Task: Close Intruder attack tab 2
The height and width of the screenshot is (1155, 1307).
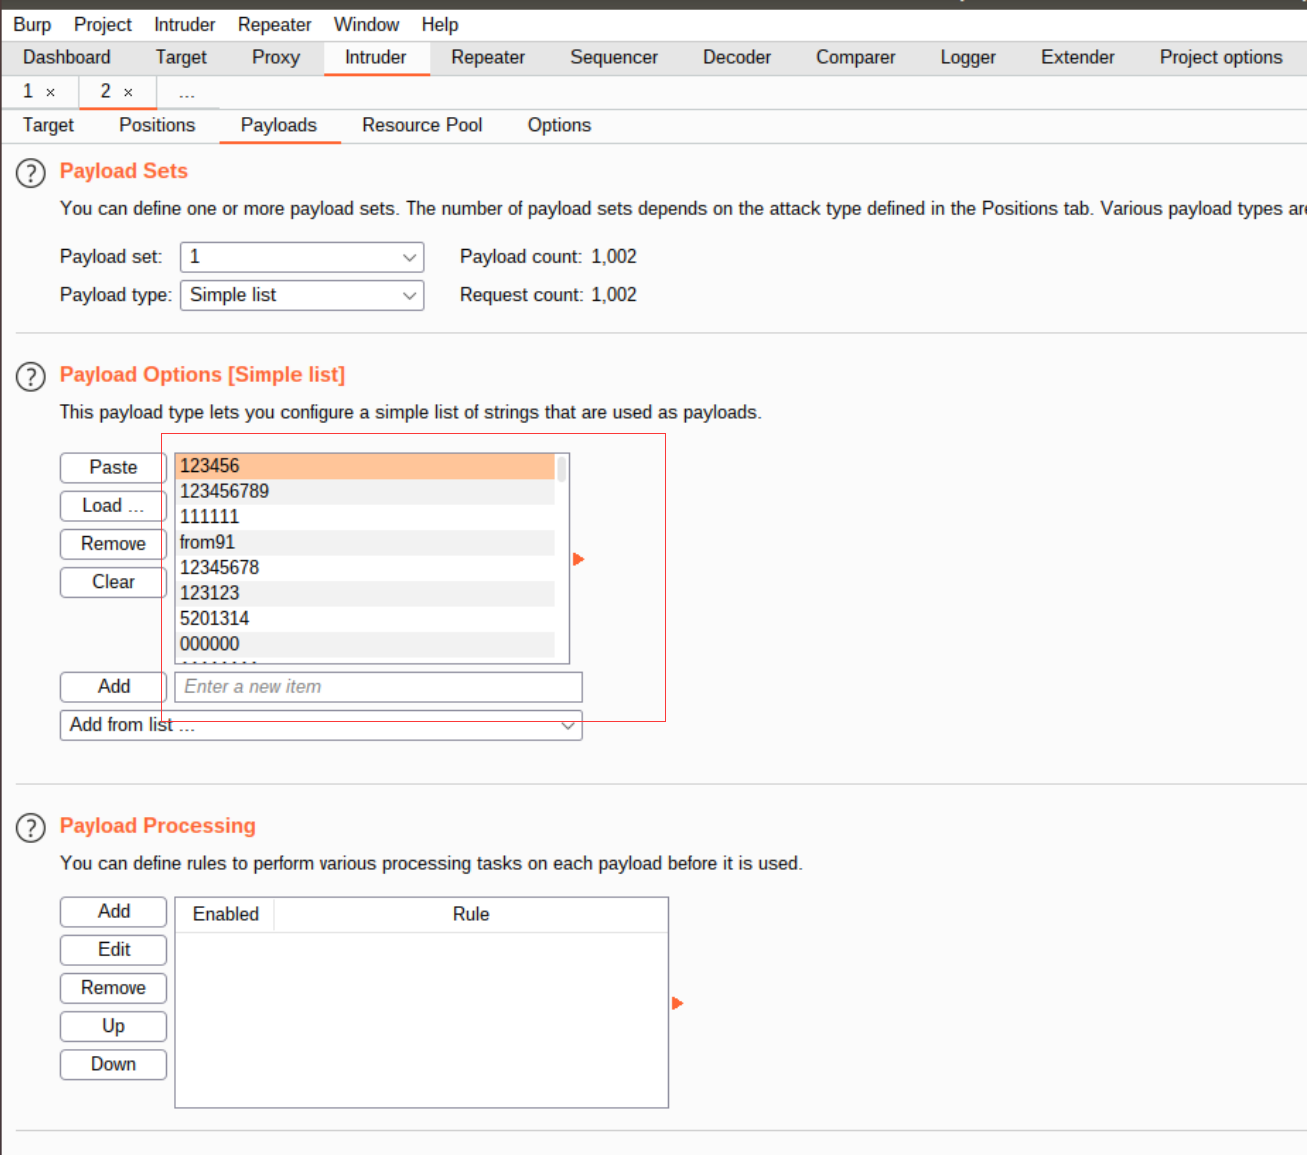Action: coord(128,92)
